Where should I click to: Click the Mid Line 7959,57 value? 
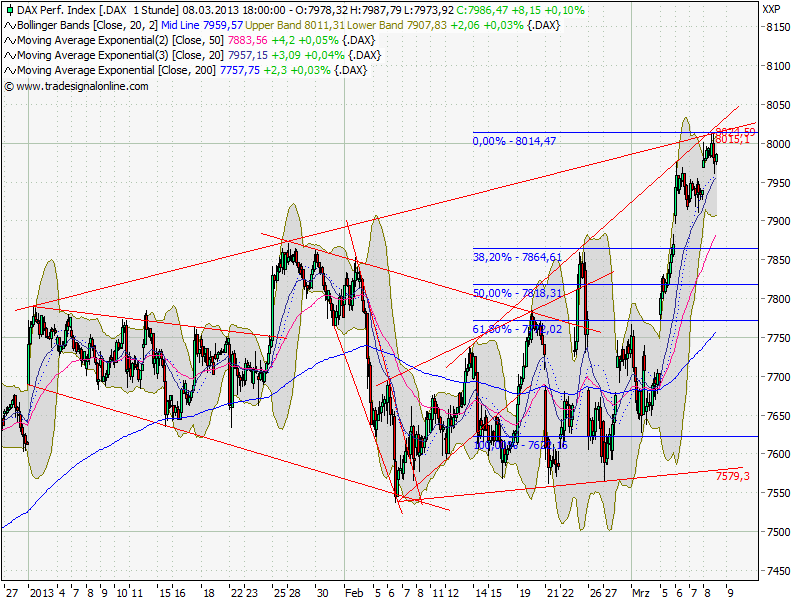click(x=202, y=26)
